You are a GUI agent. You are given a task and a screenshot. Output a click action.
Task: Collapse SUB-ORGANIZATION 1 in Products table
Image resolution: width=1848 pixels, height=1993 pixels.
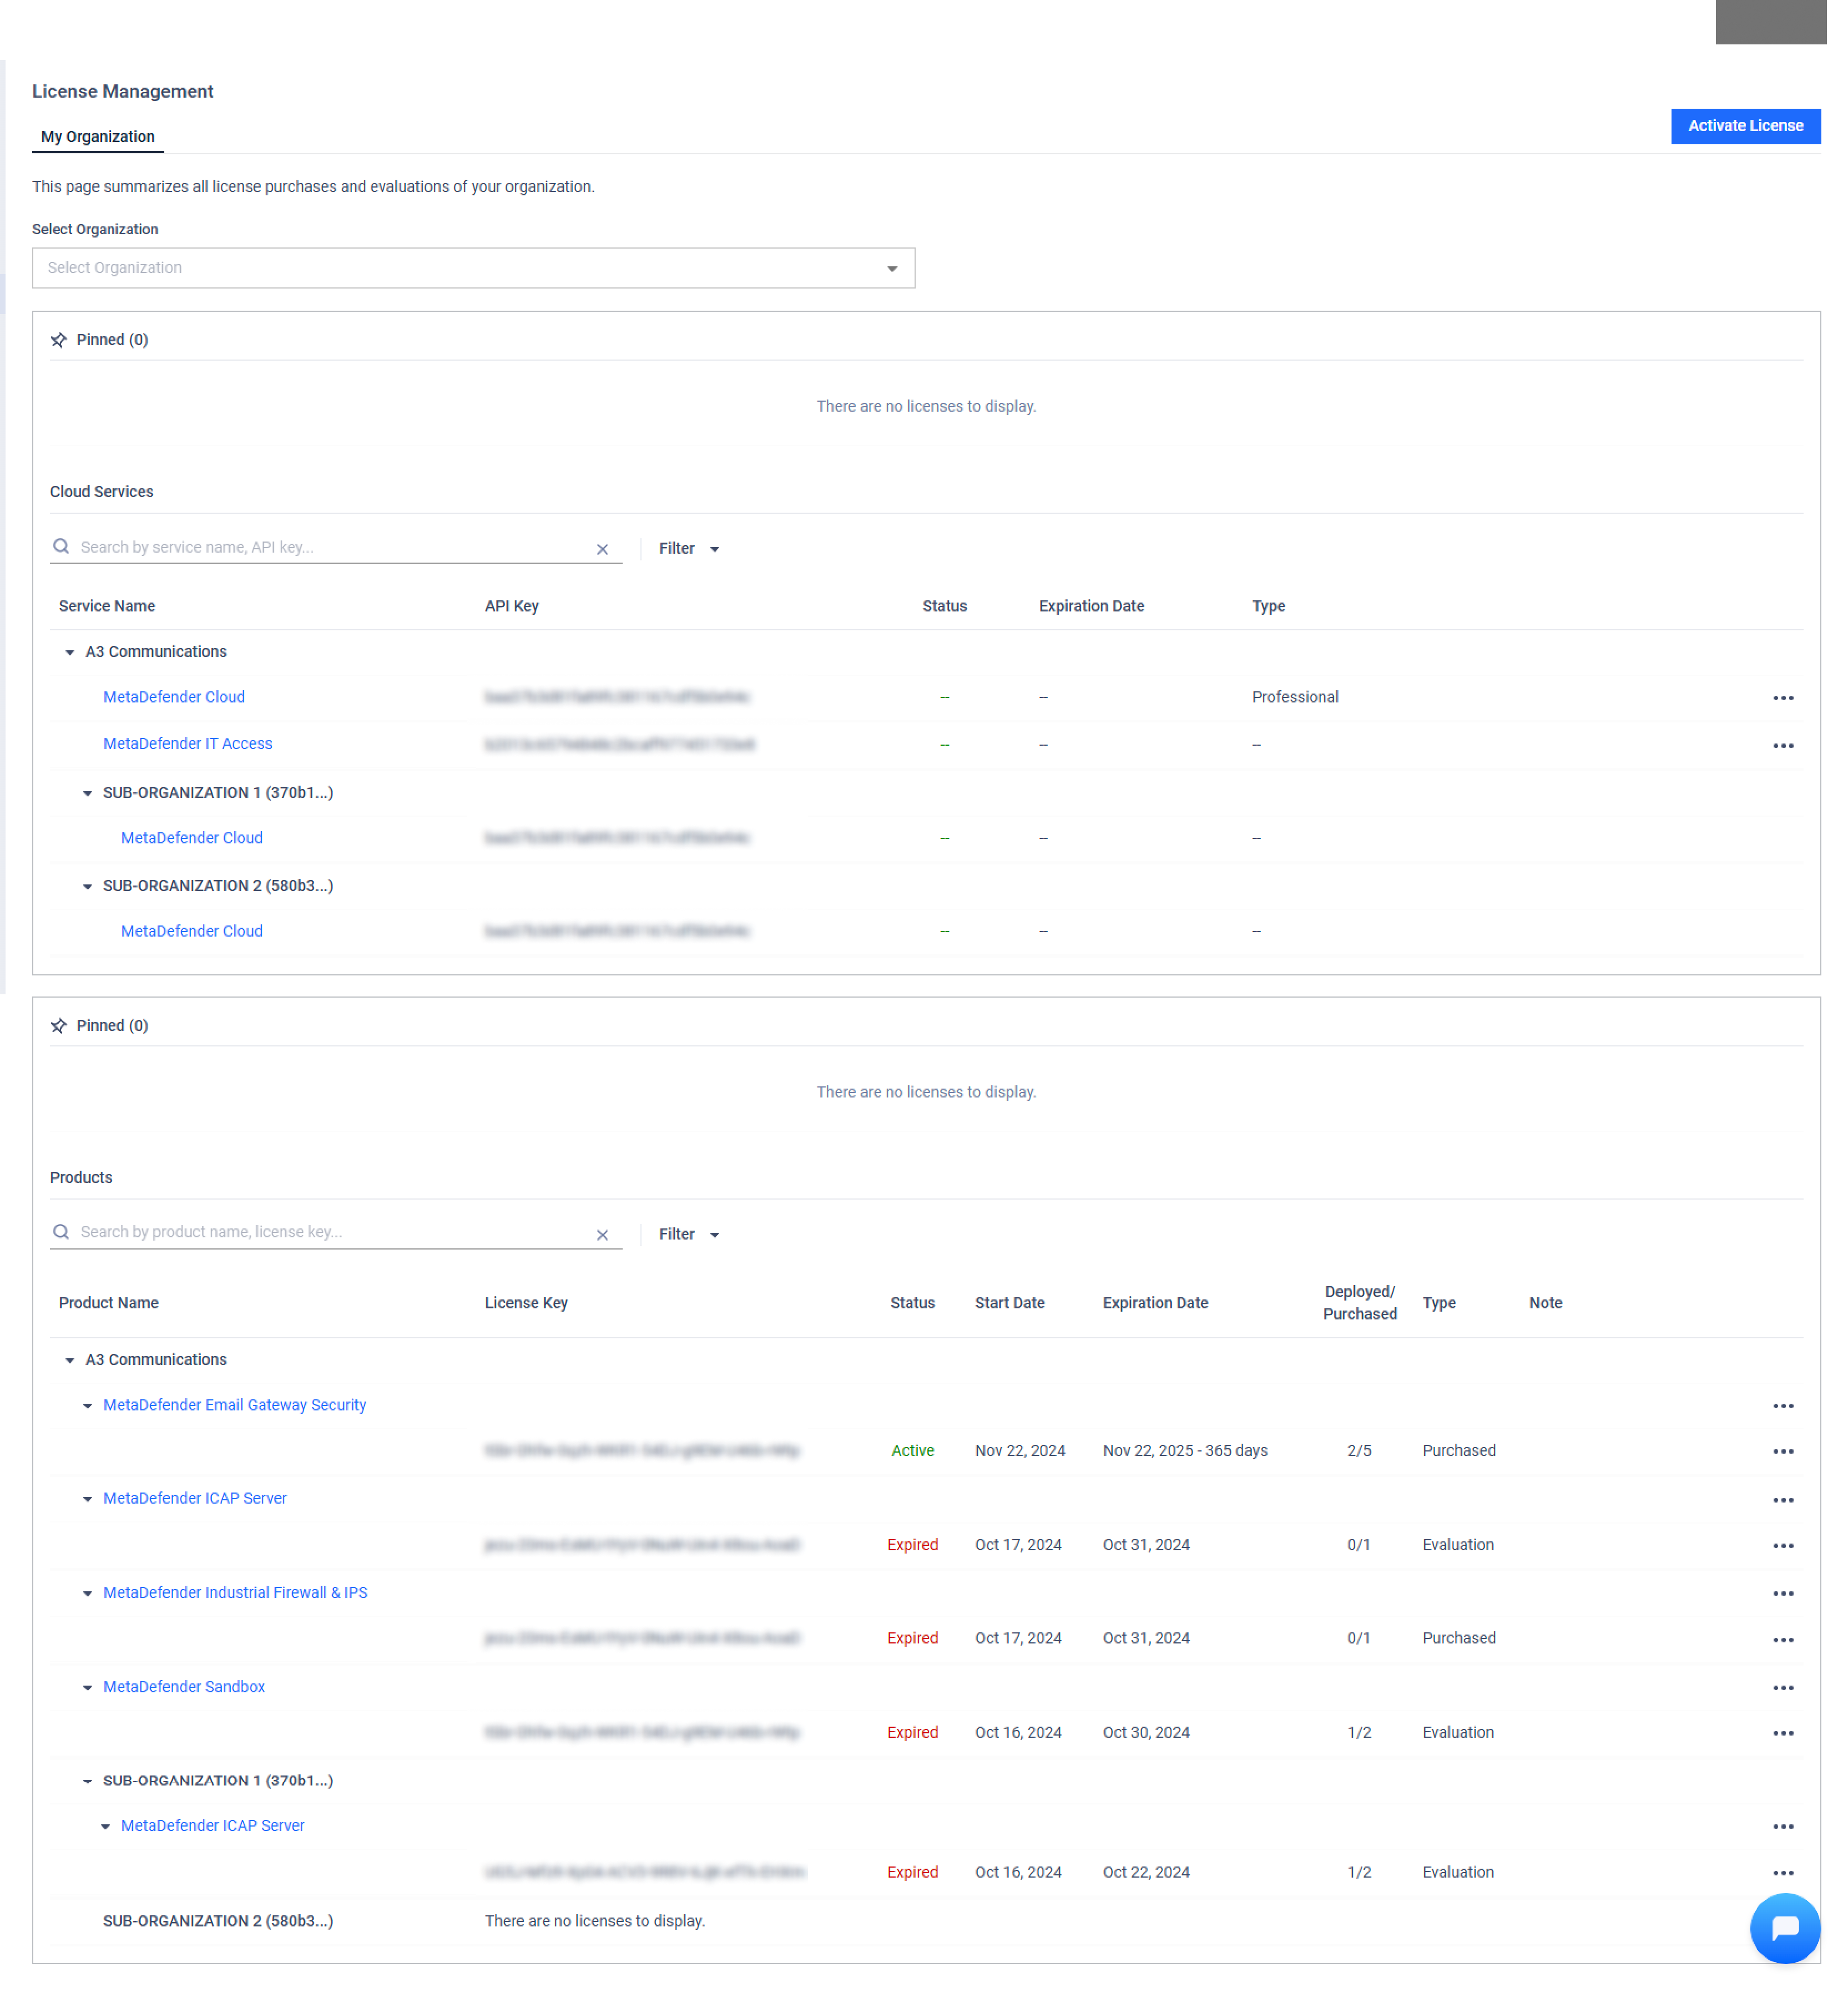tap(88, 1781)
